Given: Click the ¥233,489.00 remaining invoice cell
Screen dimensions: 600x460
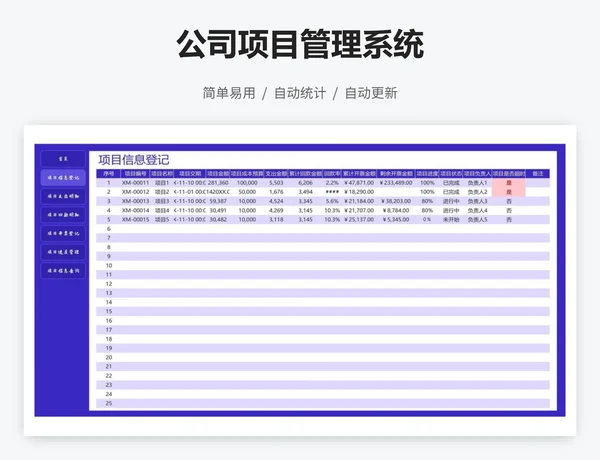Looking at the screenshot, I should pyautogui.click(x=396, y=183).
